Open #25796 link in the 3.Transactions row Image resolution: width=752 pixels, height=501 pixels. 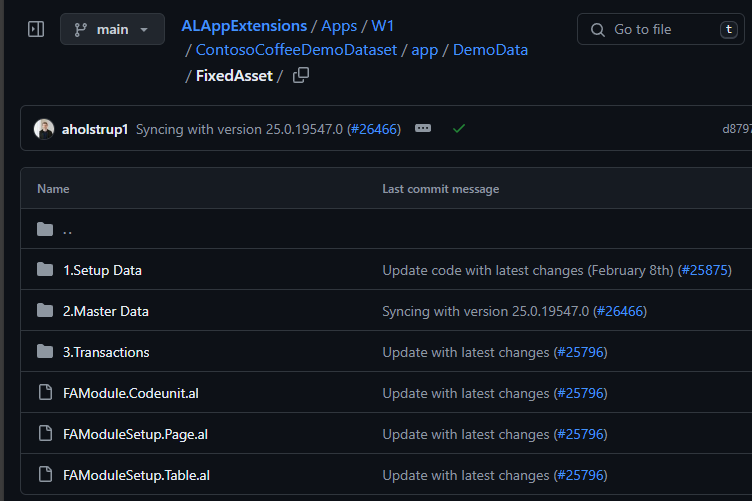(580, 352)
